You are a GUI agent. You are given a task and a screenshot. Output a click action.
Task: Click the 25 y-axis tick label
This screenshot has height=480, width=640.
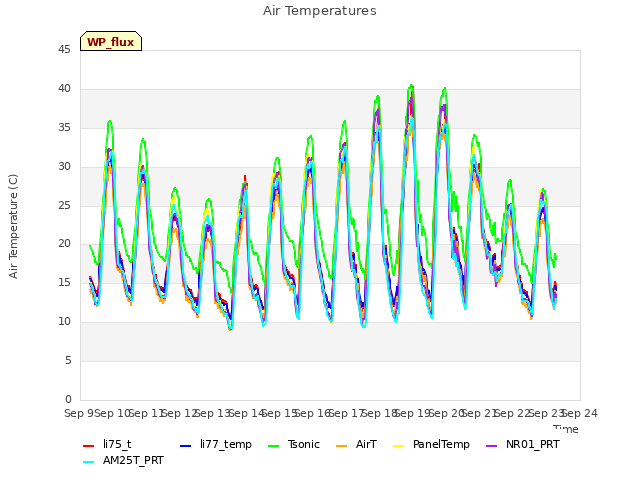pyautogui.click(x=64, y=205)
